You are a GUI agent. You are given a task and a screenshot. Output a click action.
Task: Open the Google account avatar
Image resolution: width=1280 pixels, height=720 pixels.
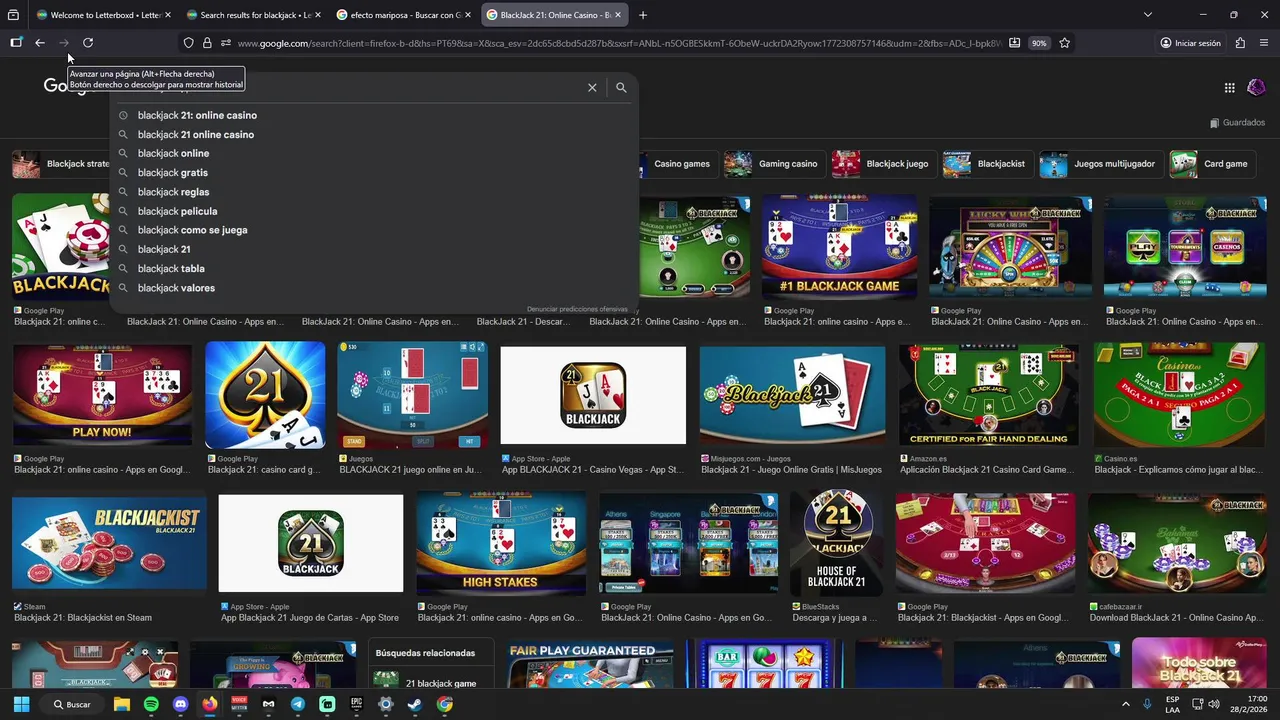pos(1257,88)
